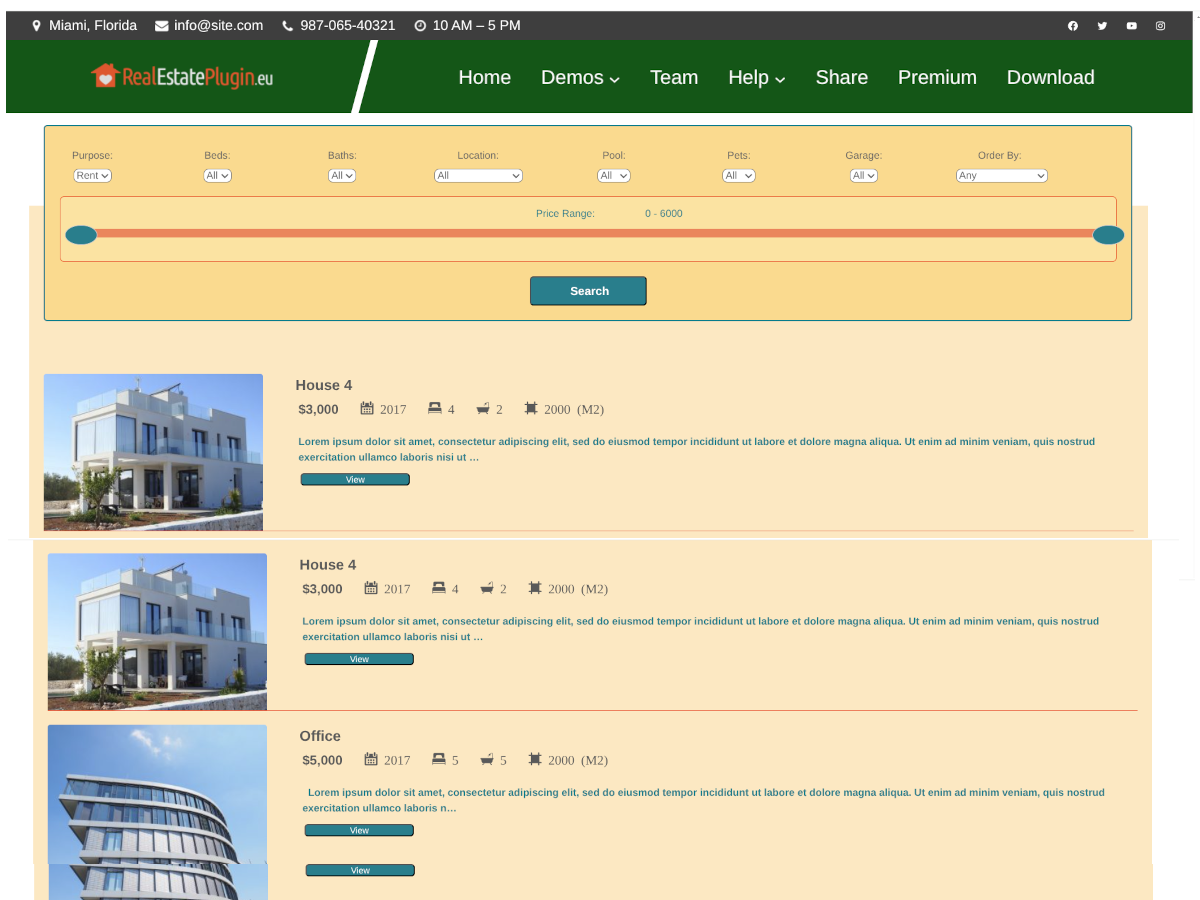
Task: Select Team in the navigation bar
Action: [674, 77]
